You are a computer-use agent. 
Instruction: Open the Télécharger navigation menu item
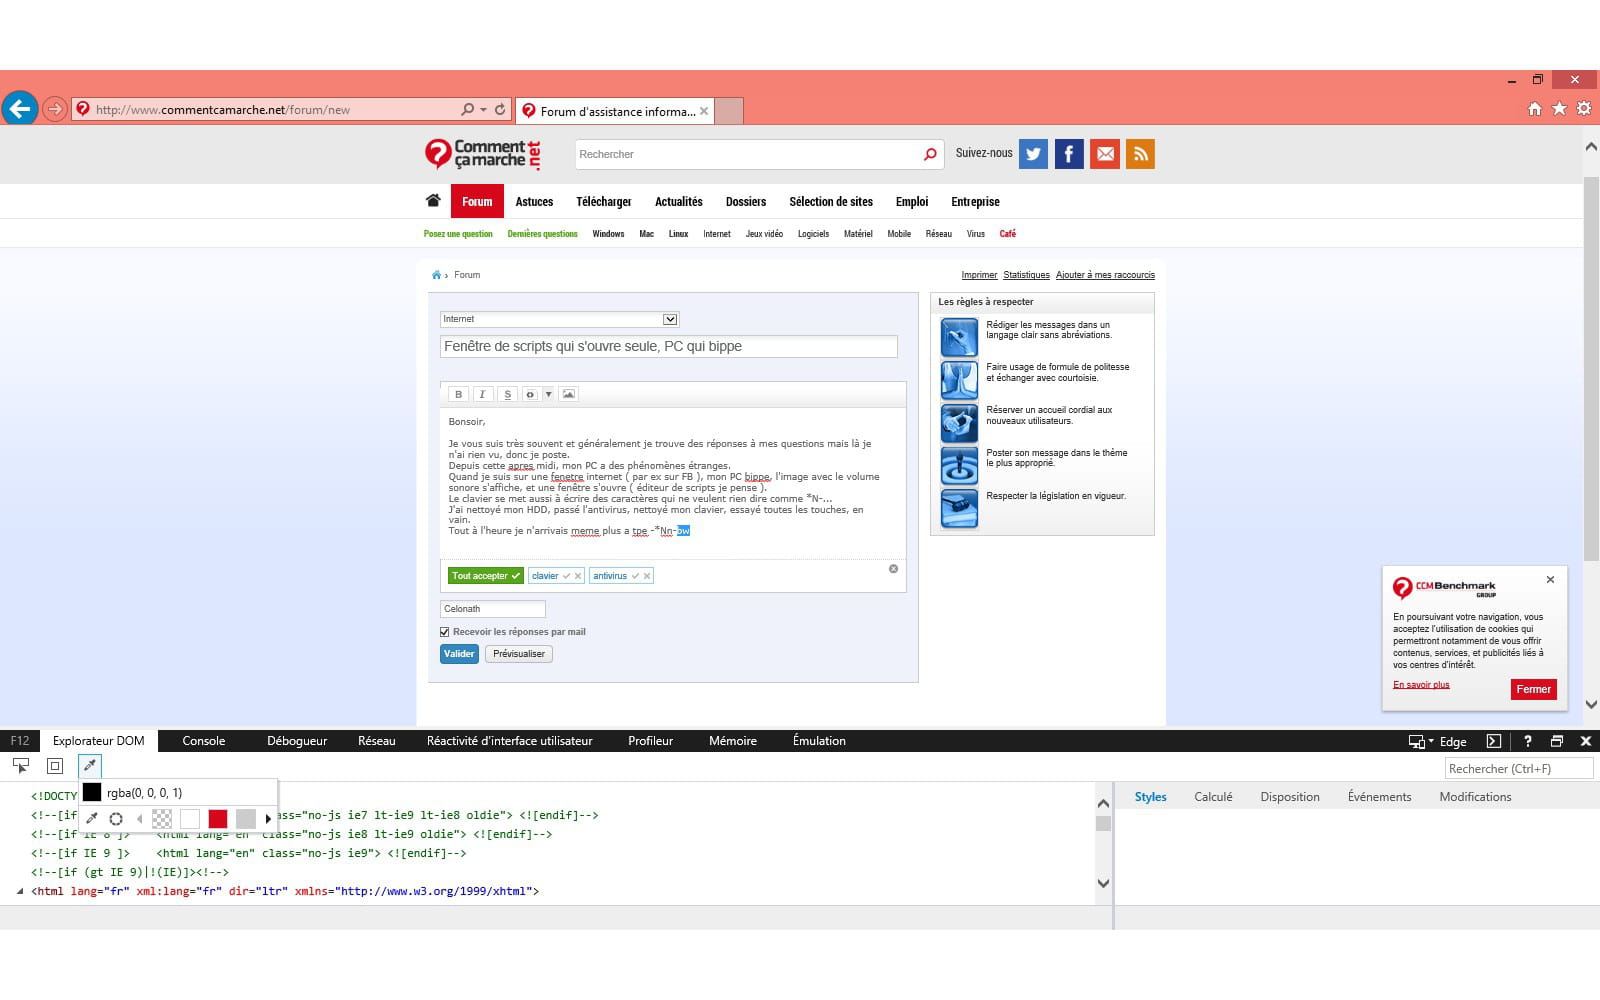[x=603, y=201]
